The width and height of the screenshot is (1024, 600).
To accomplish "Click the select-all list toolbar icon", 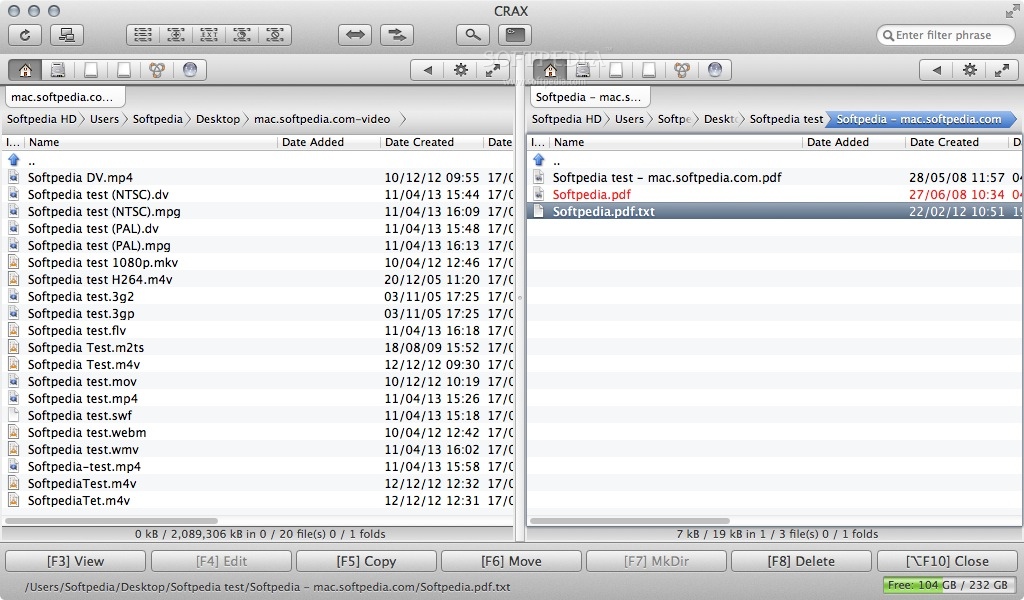I will (x=143, y=35).
